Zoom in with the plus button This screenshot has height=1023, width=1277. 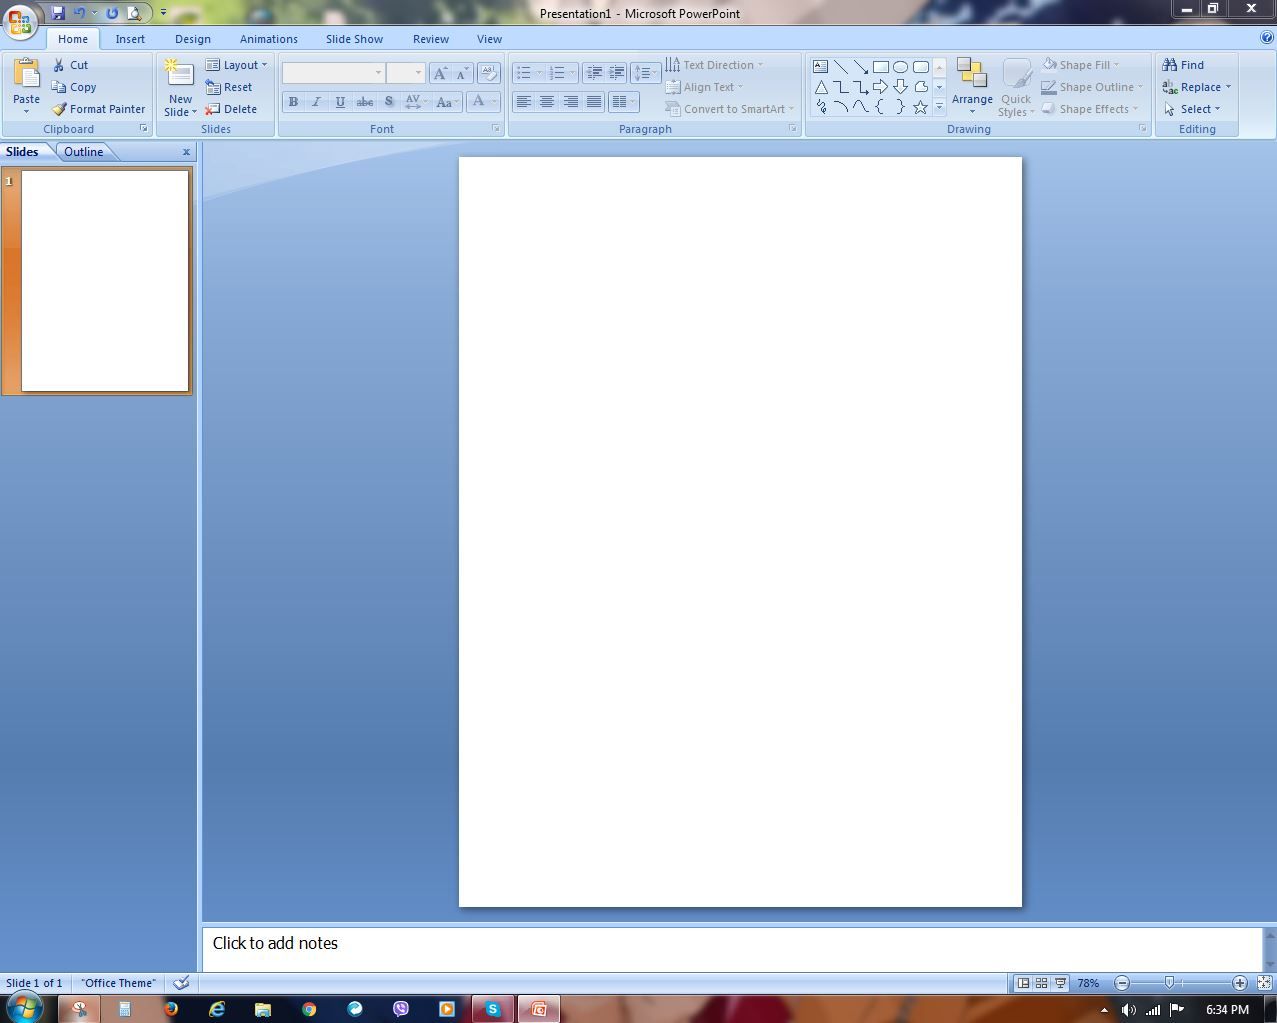(x=1240, y=983)
